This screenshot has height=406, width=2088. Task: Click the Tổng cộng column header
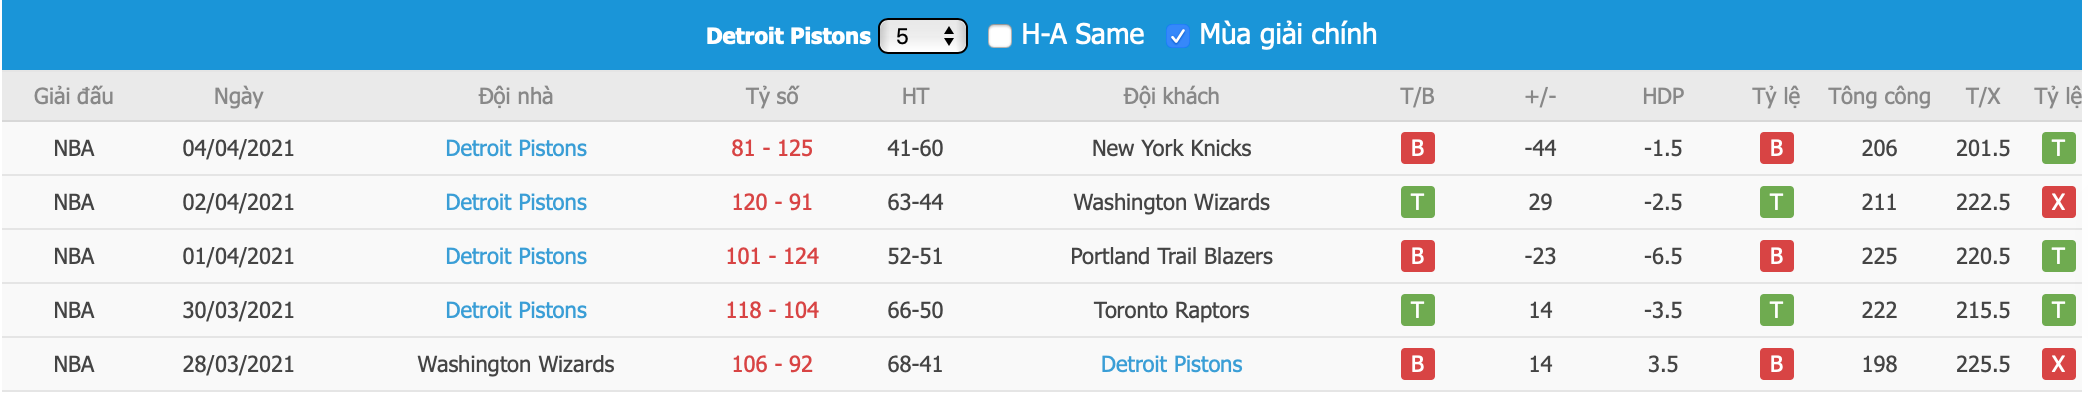pos(1878,96)
